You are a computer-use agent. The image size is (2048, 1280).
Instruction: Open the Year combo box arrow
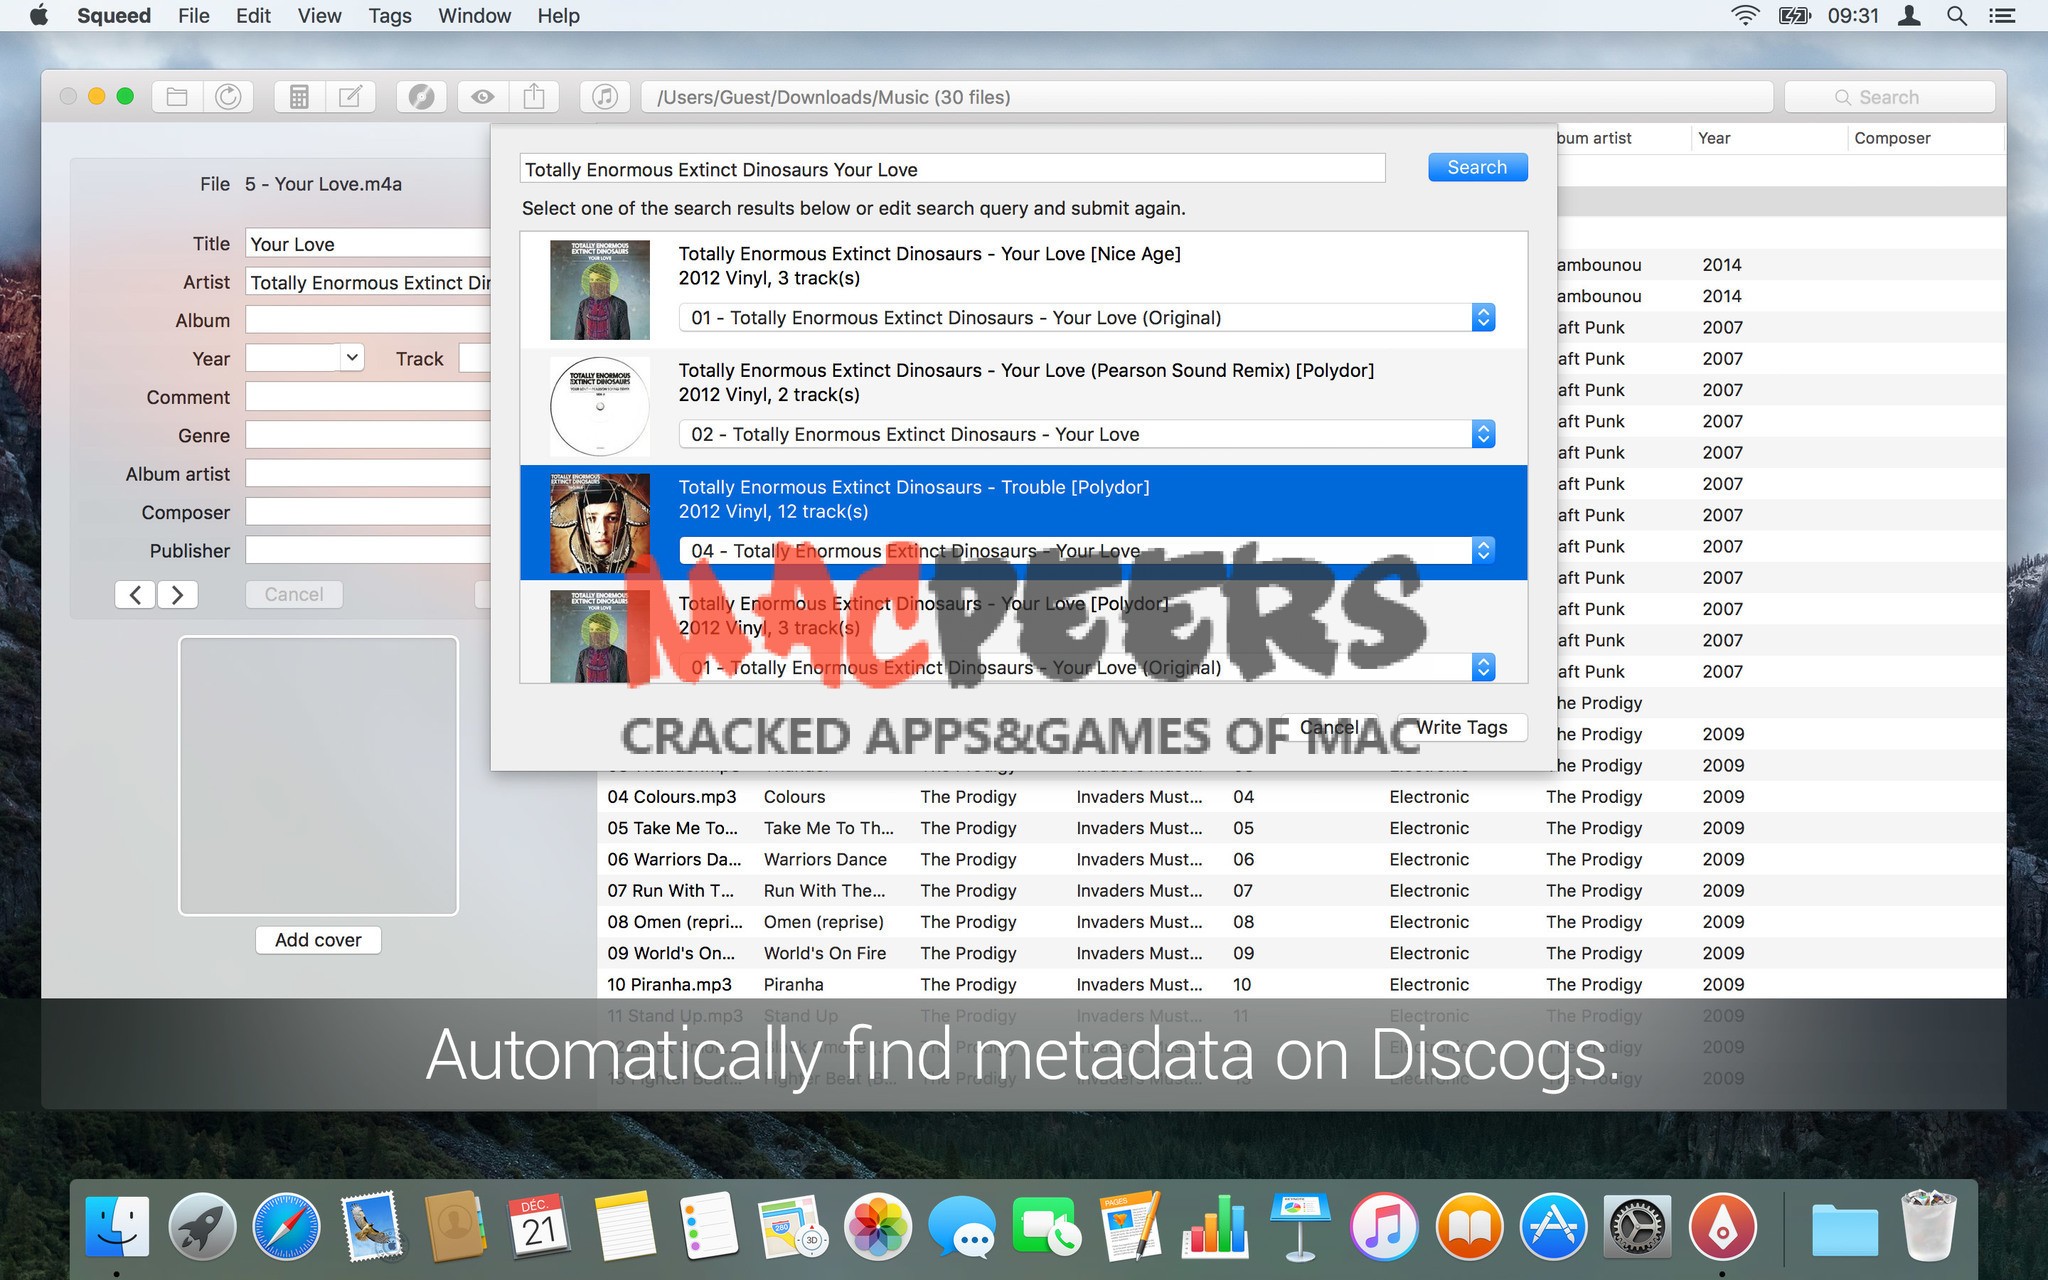[352, 357]
